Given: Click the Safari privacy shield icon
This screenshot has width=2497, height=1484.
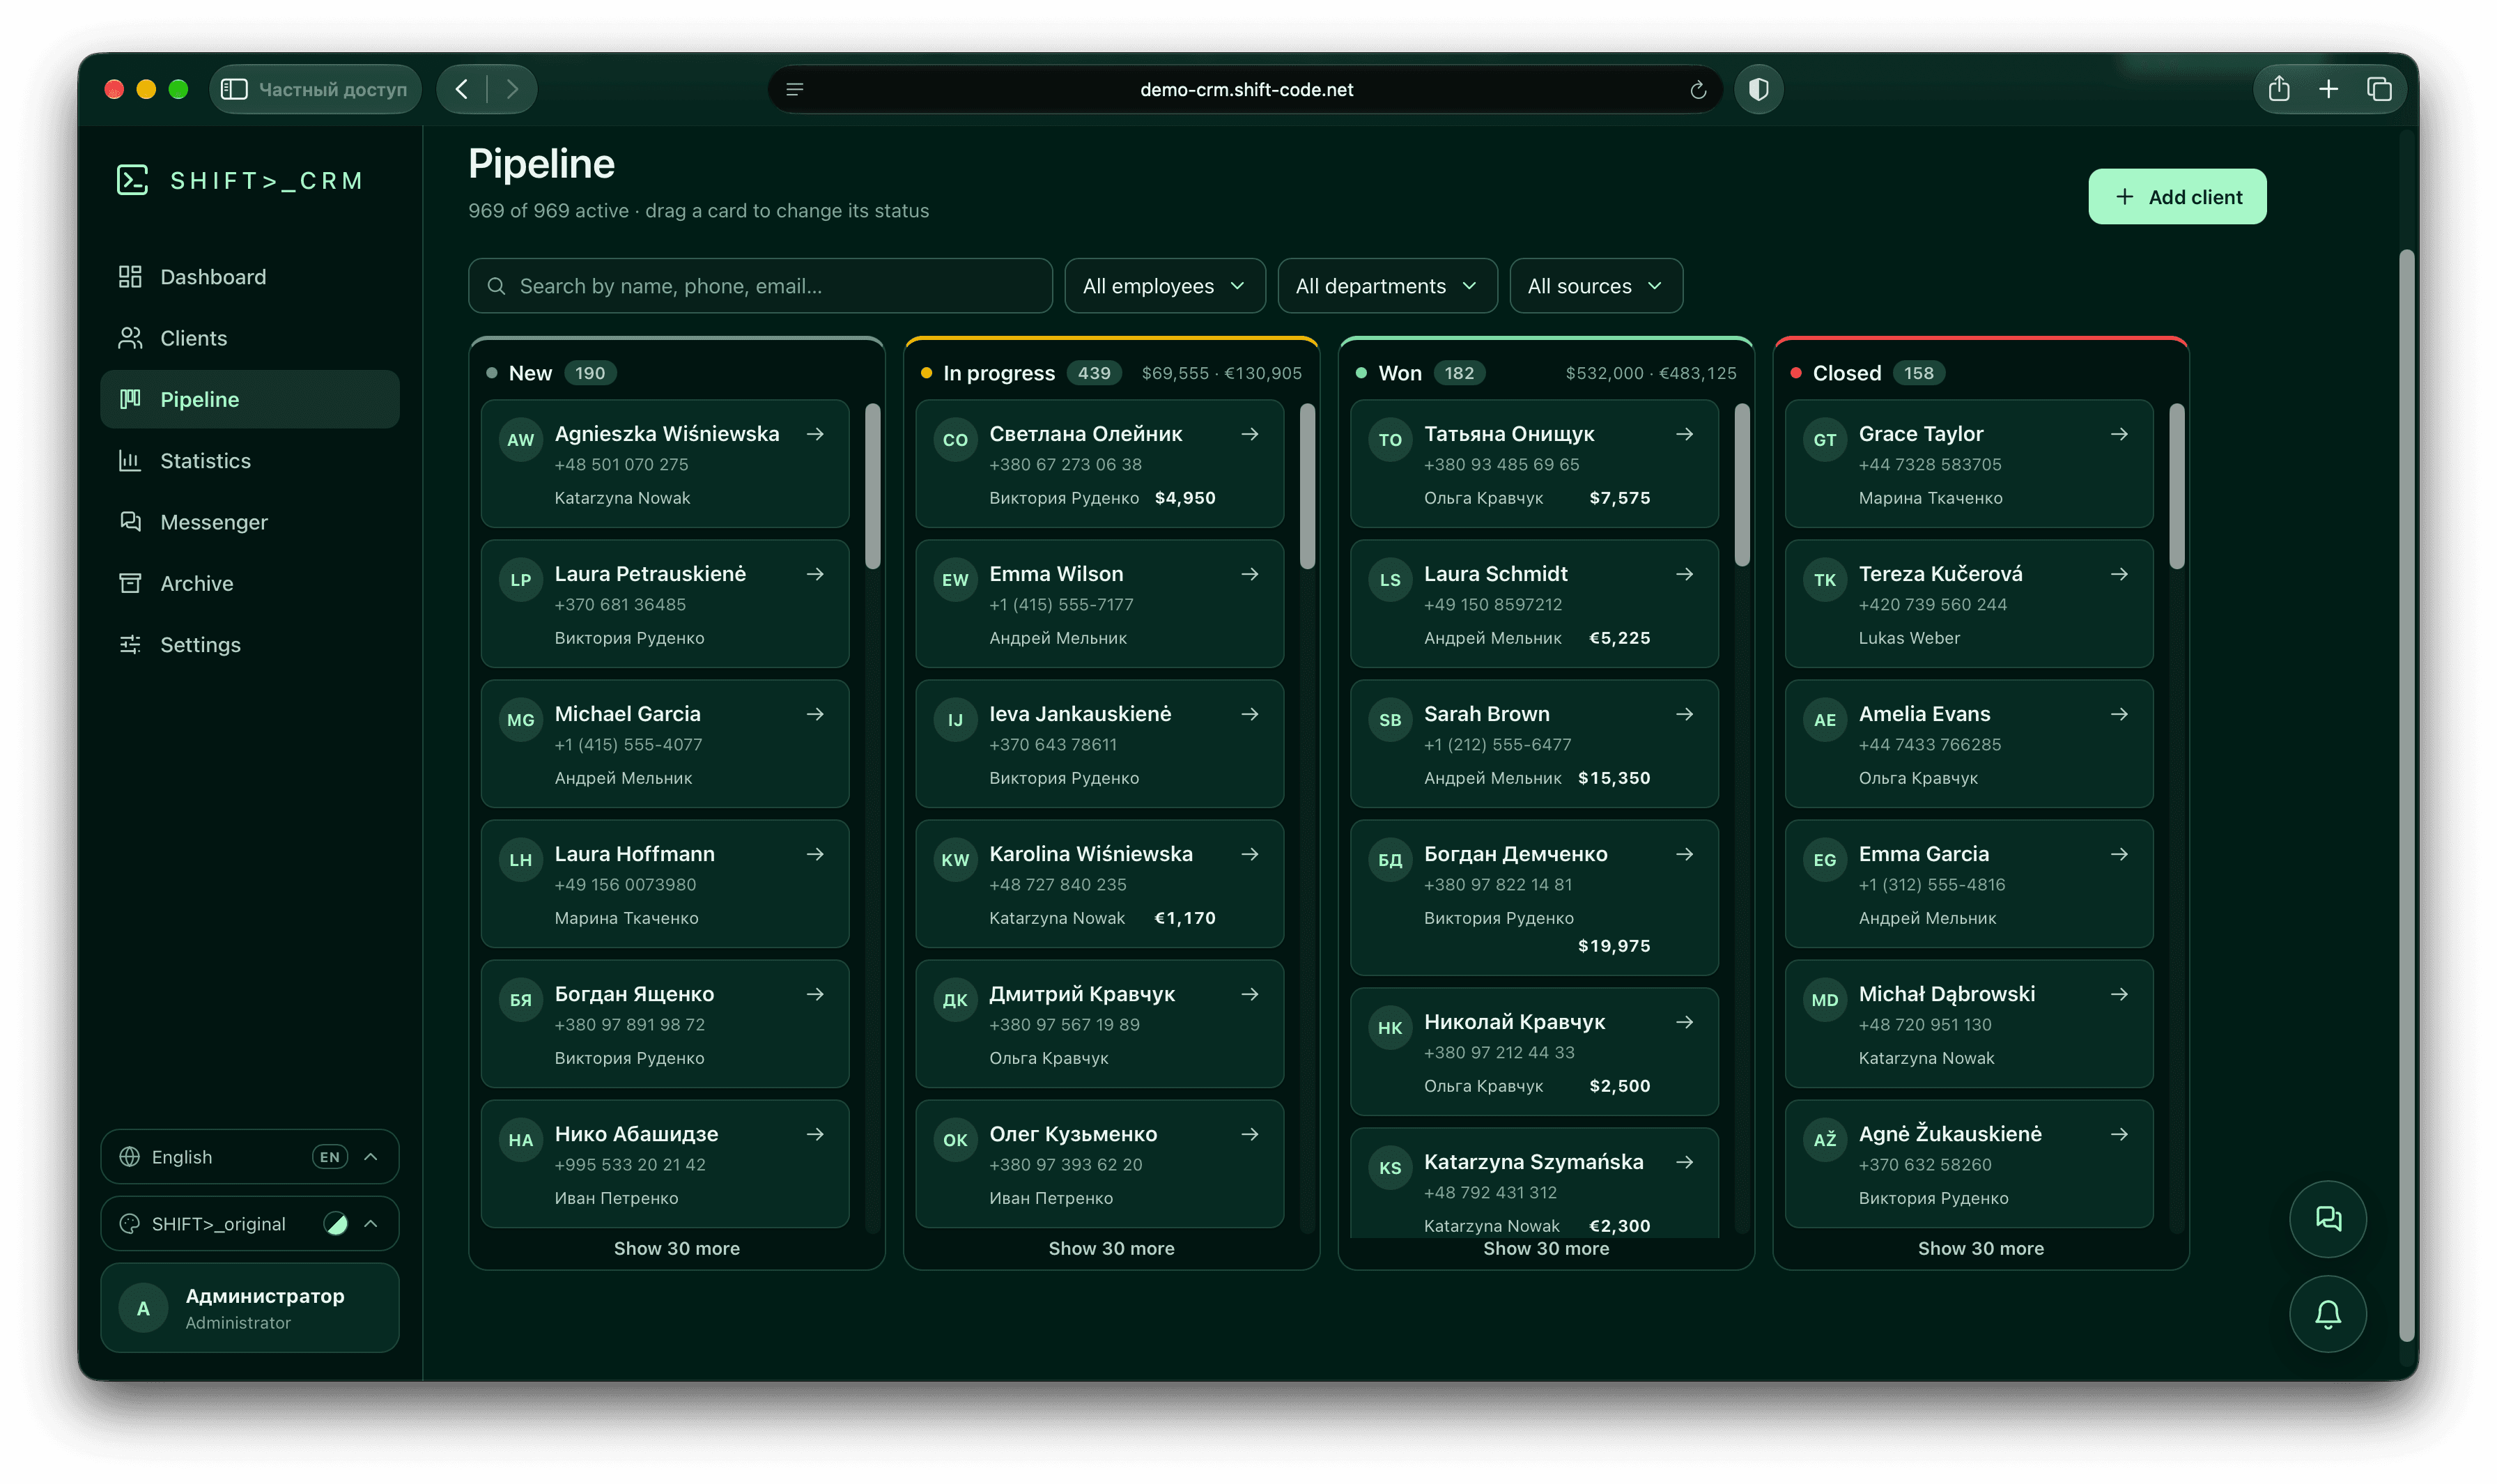Looking at the screenshot, I should [1758, 90].
